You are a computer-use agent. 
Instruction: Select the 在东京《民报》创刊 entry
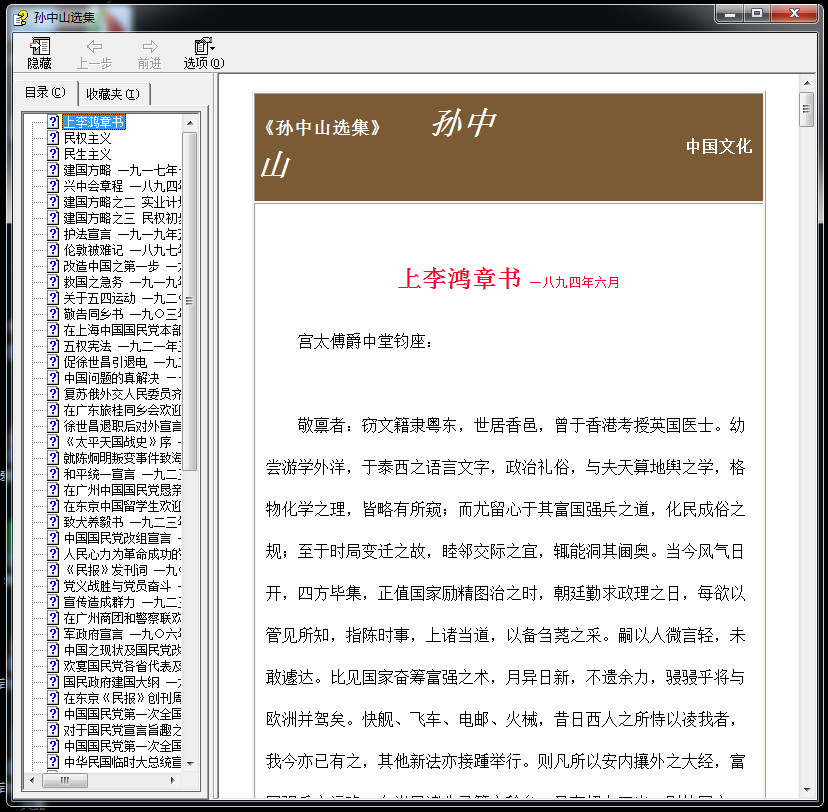pyautogui.click(x=122, y=698)
